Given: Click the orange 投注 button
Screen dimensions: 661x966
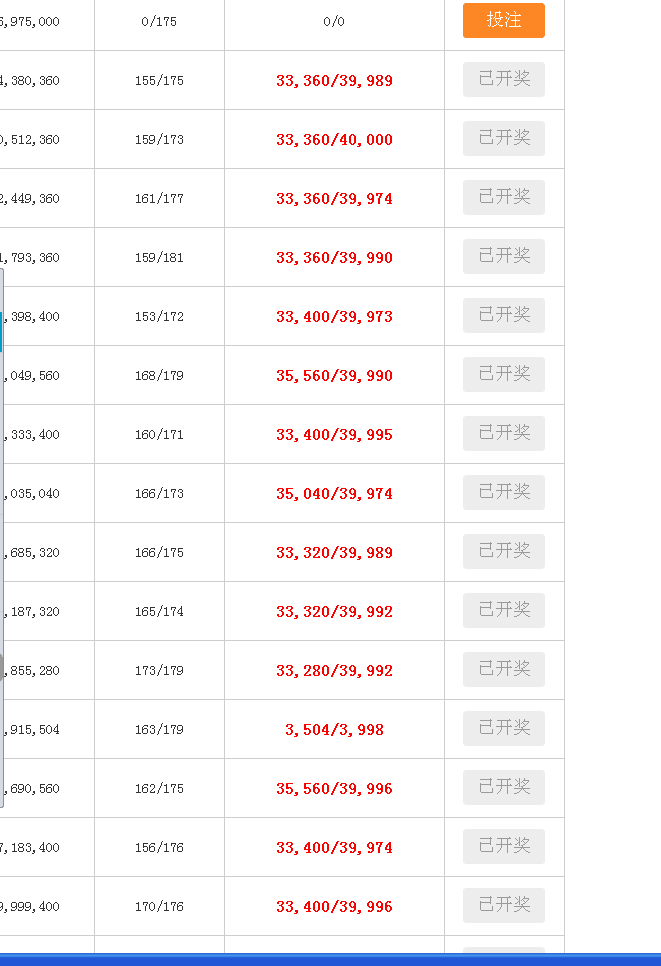Looking at the screenshot, I should [x=503, y=20].
